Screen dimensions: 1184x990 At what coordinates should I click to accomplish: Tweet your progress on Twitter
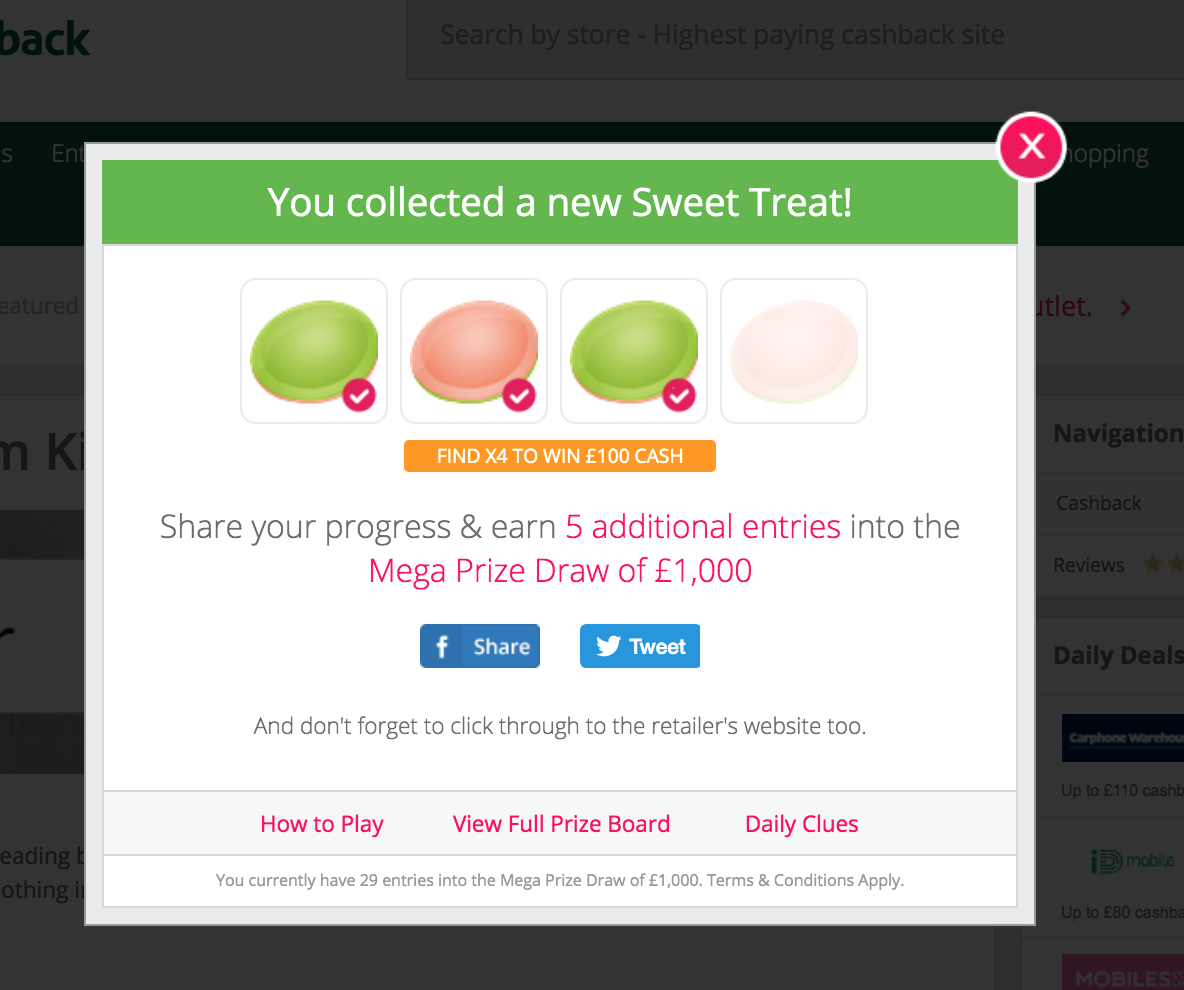(x=640, y=646)
